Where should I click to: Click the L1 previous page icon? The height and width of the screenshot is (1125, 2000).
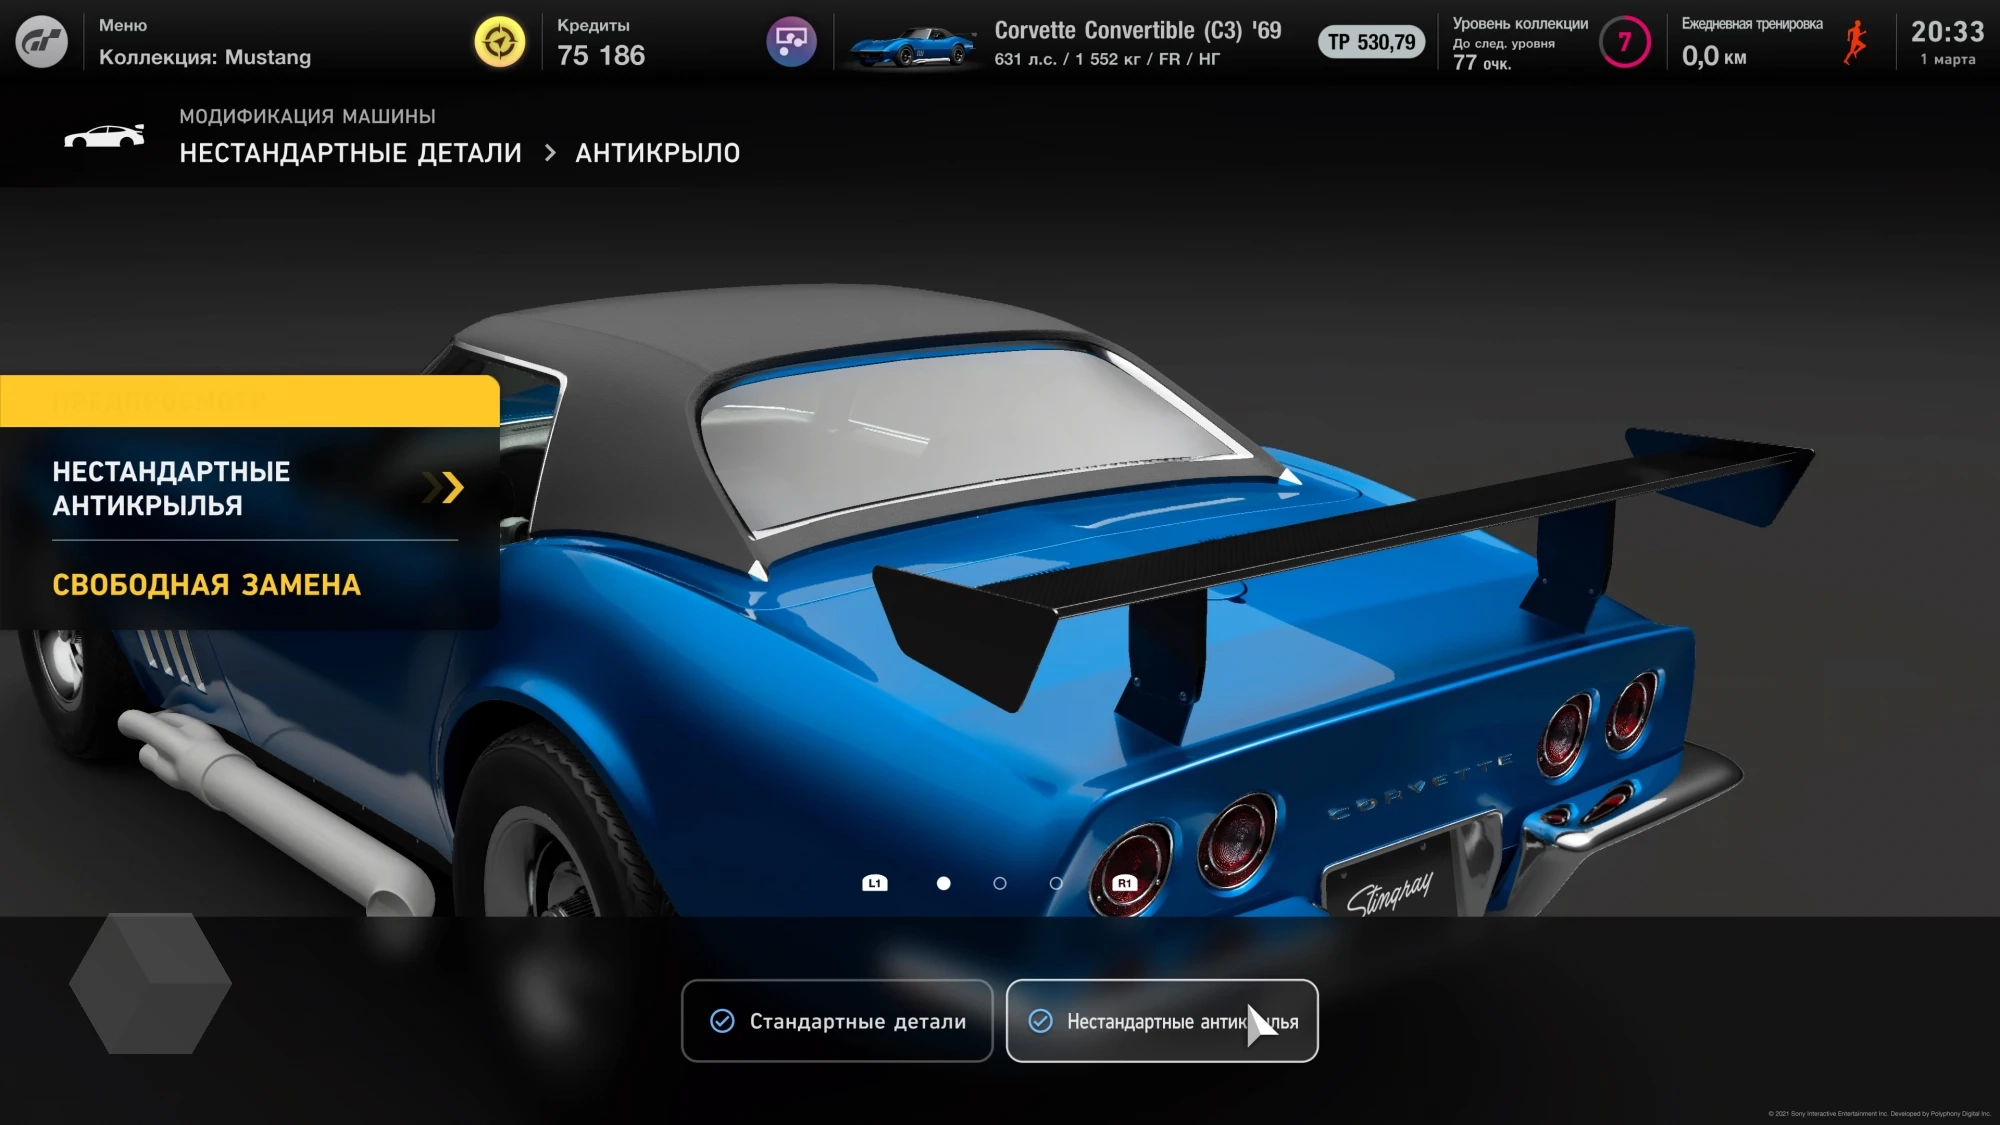coord(875,883)
